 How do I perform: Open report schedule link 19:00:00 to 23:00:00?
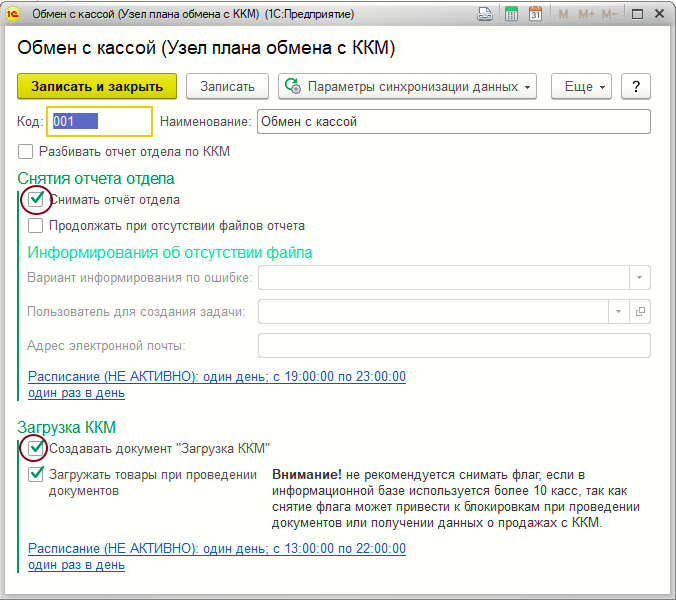point(217,376)
